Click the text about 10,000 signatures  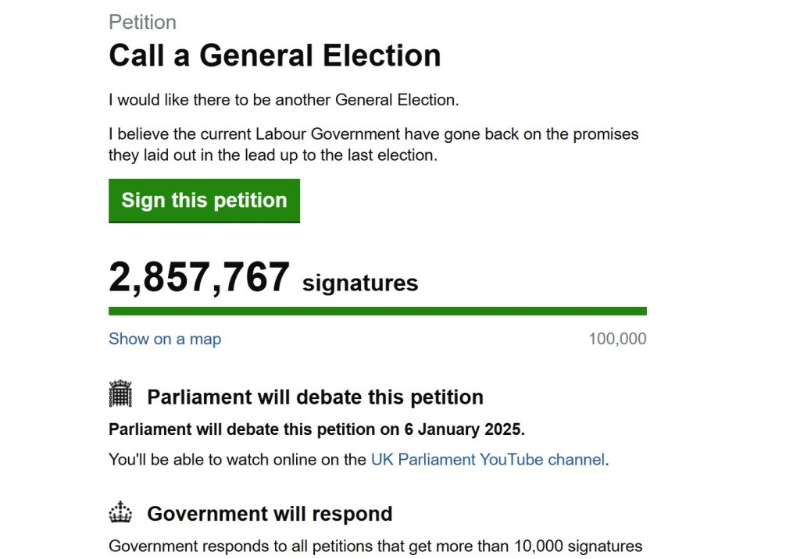[x=373, y=546]
